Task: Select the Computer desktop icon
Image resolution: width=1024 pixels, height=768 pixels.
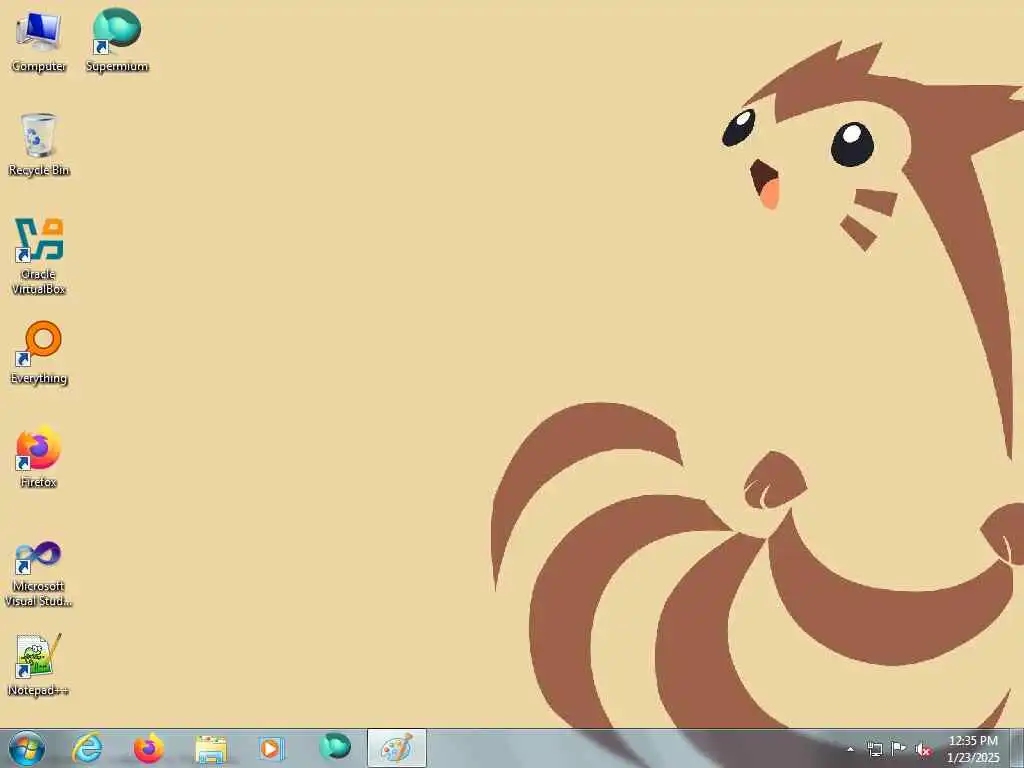Action: coord(39,40)
